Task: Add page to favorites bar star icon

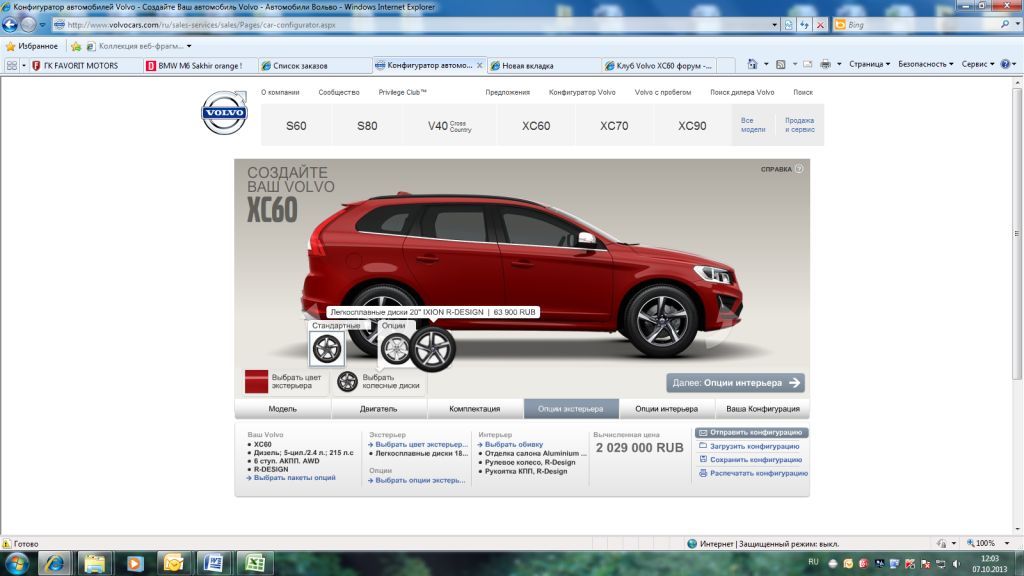Action: 76,46
